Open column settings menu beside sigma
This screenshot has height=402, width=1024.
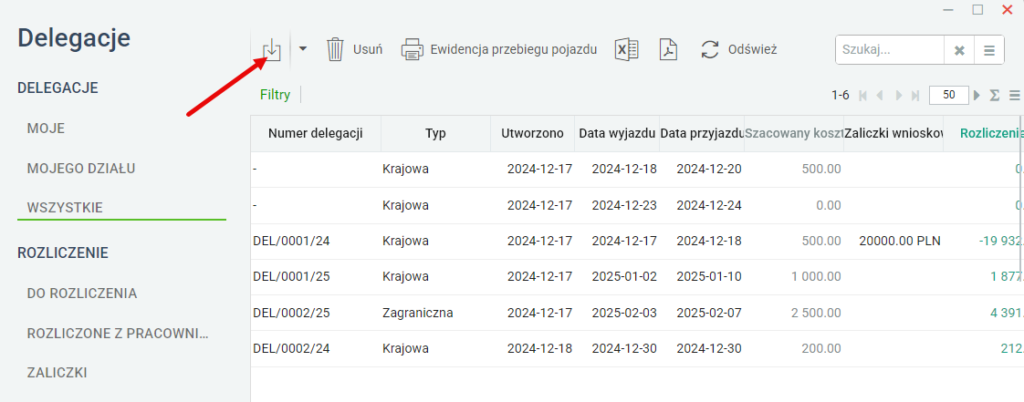point(1014,95)
